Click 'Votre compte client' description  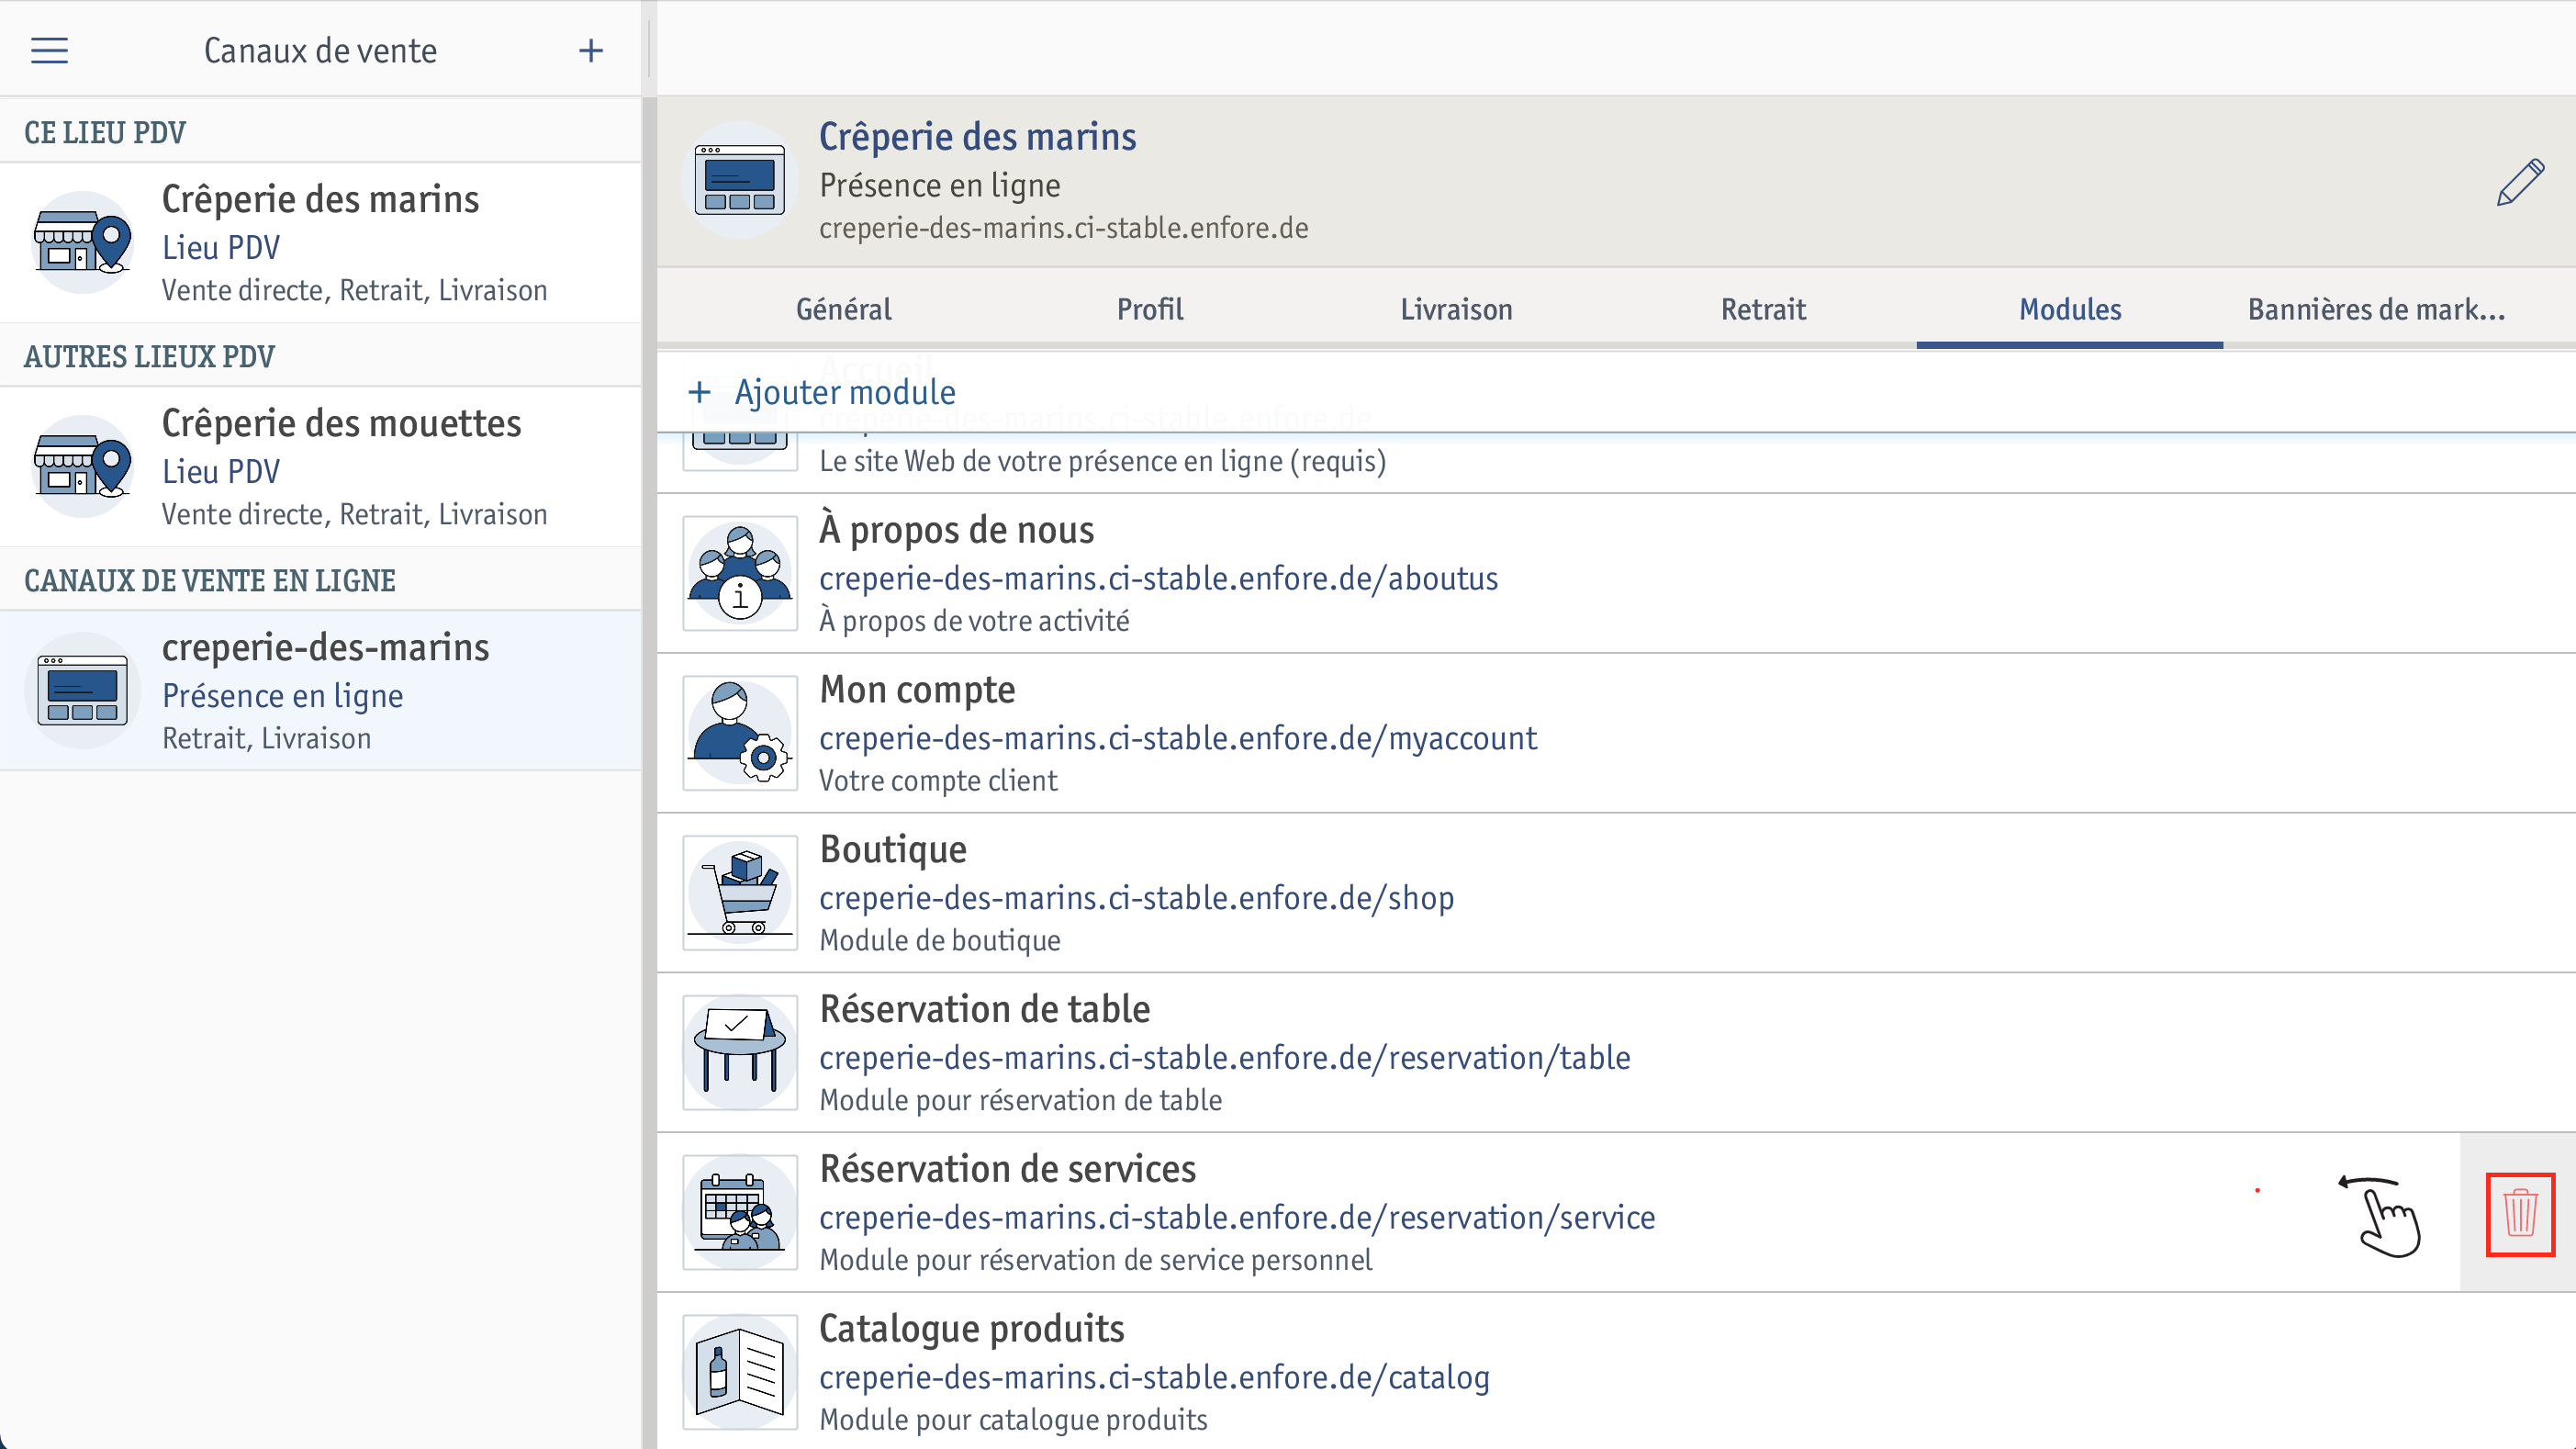pos(938,781)
